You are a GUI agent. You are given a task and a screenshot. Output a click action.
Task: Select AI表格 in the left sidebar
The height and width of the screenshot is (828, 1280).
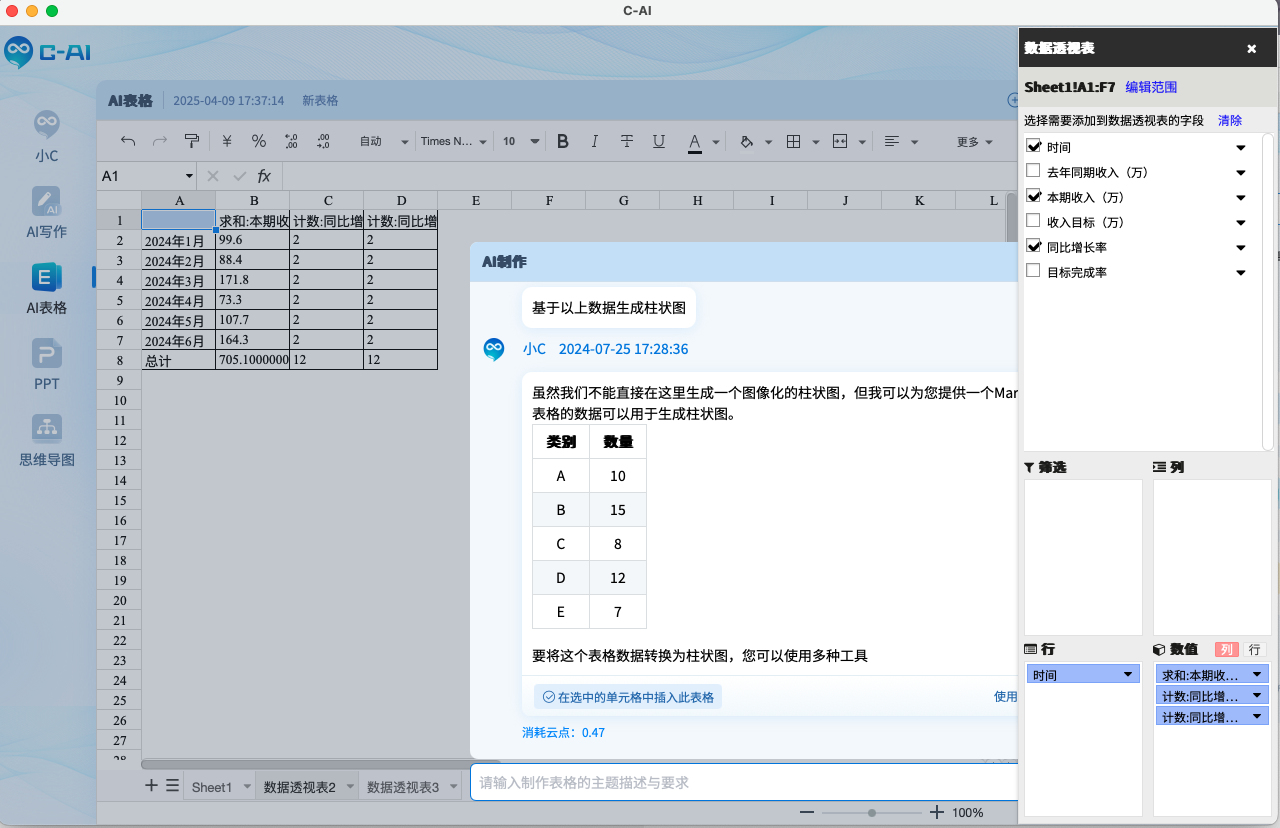click(x=46, y=288)
